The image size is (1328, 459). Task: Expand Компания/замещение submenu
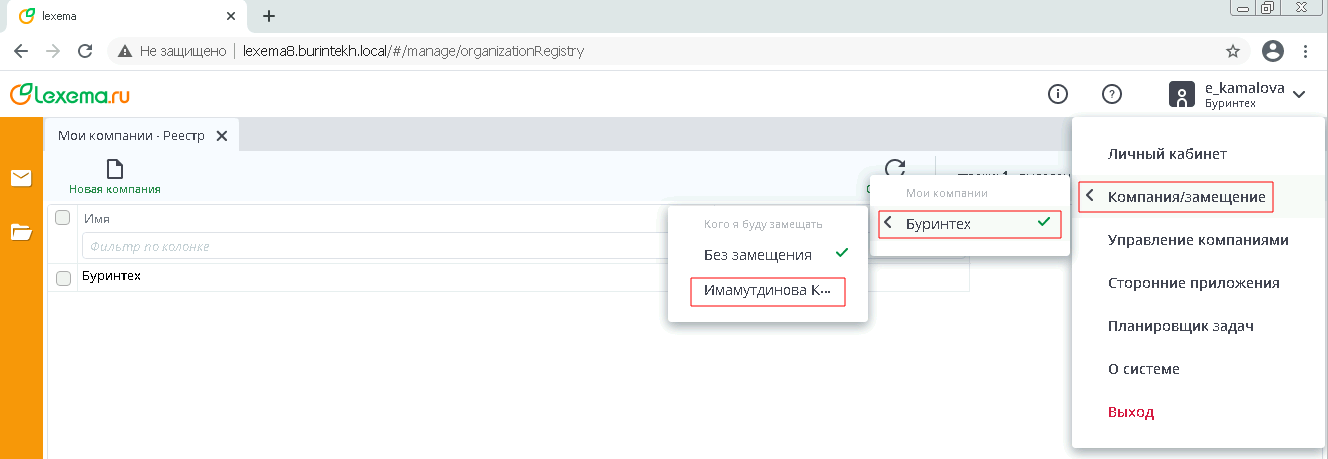click(1186, 197)
